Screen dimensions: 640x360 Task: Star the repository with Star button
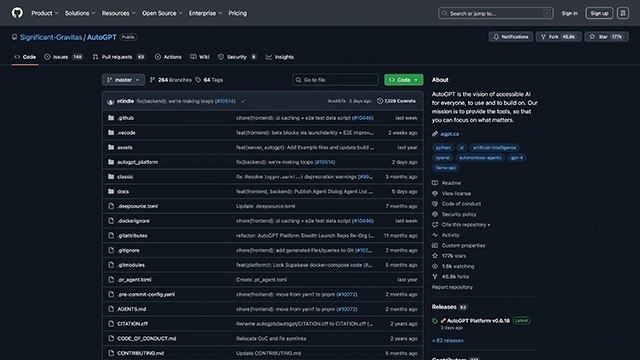coord(607,37)
